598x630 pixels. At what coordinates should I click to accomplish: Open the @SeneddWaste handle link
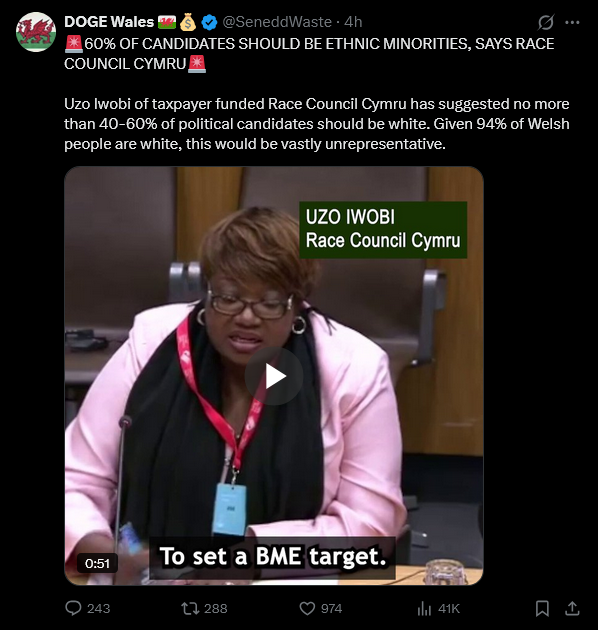point(277,22)
